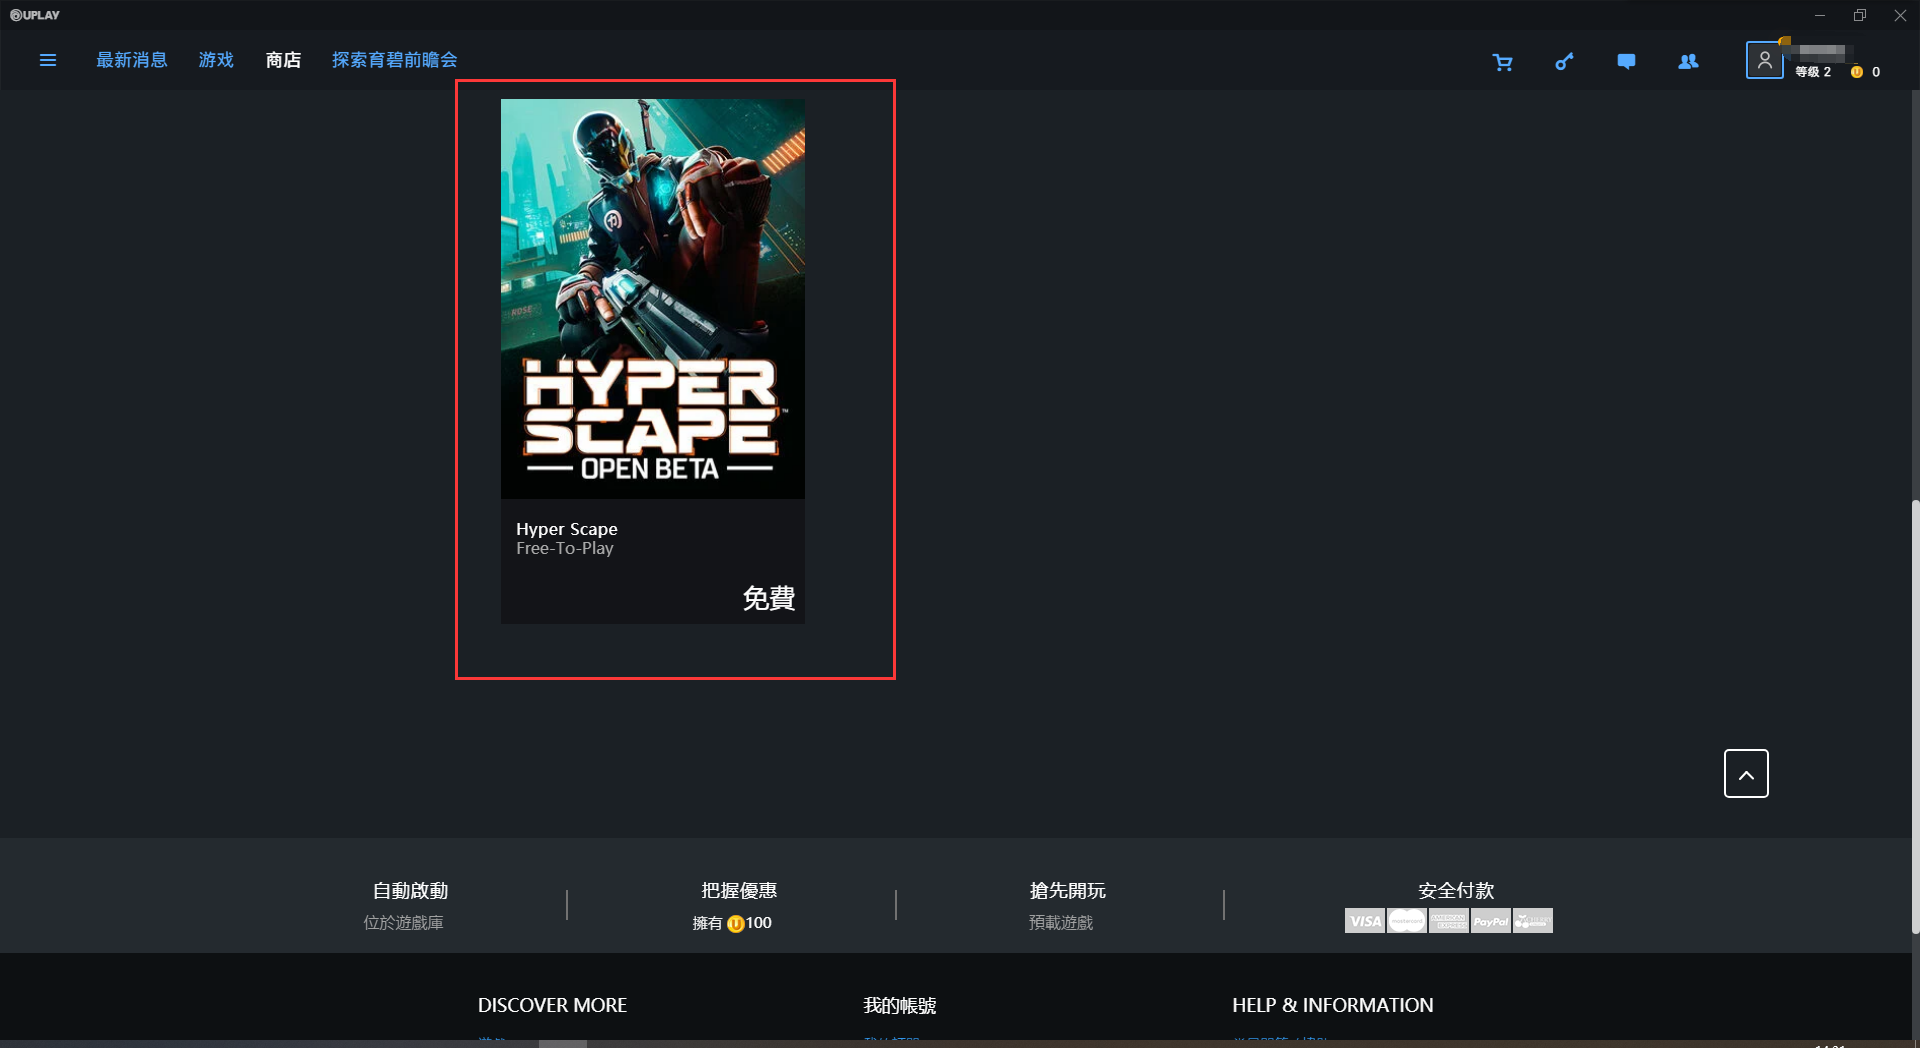Screen dimensions: 1920x1048
Task: Open the Hyper Scape cover artwork
Action: (652, 298)
